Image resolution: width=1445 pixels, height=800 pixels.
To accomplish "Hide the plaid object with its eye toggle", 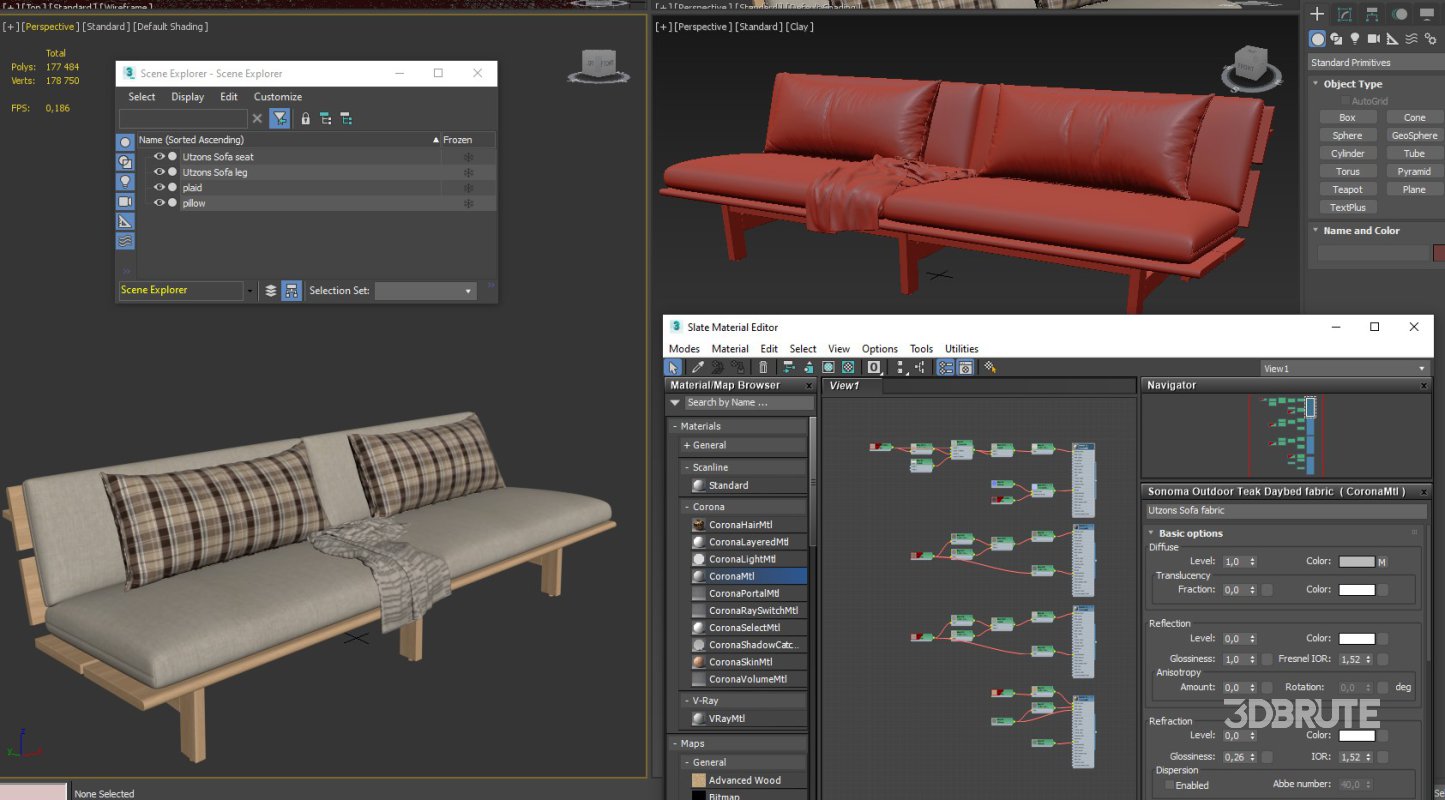I will [159, 187].
